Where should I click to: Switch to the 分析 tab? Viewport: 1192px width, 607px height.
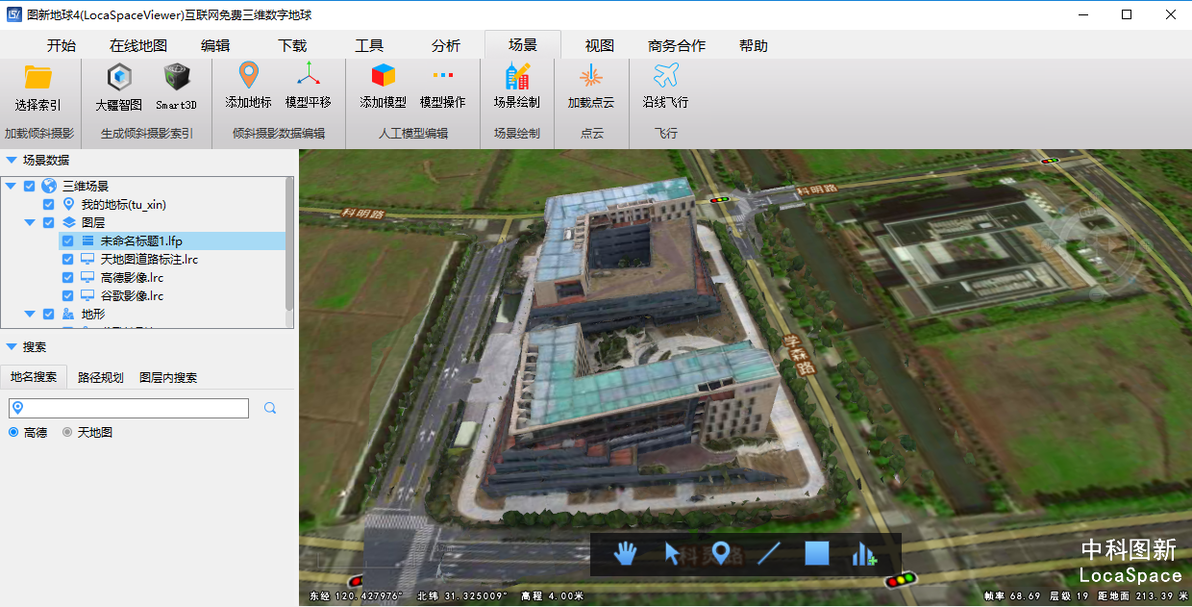[x=446, y=46]
